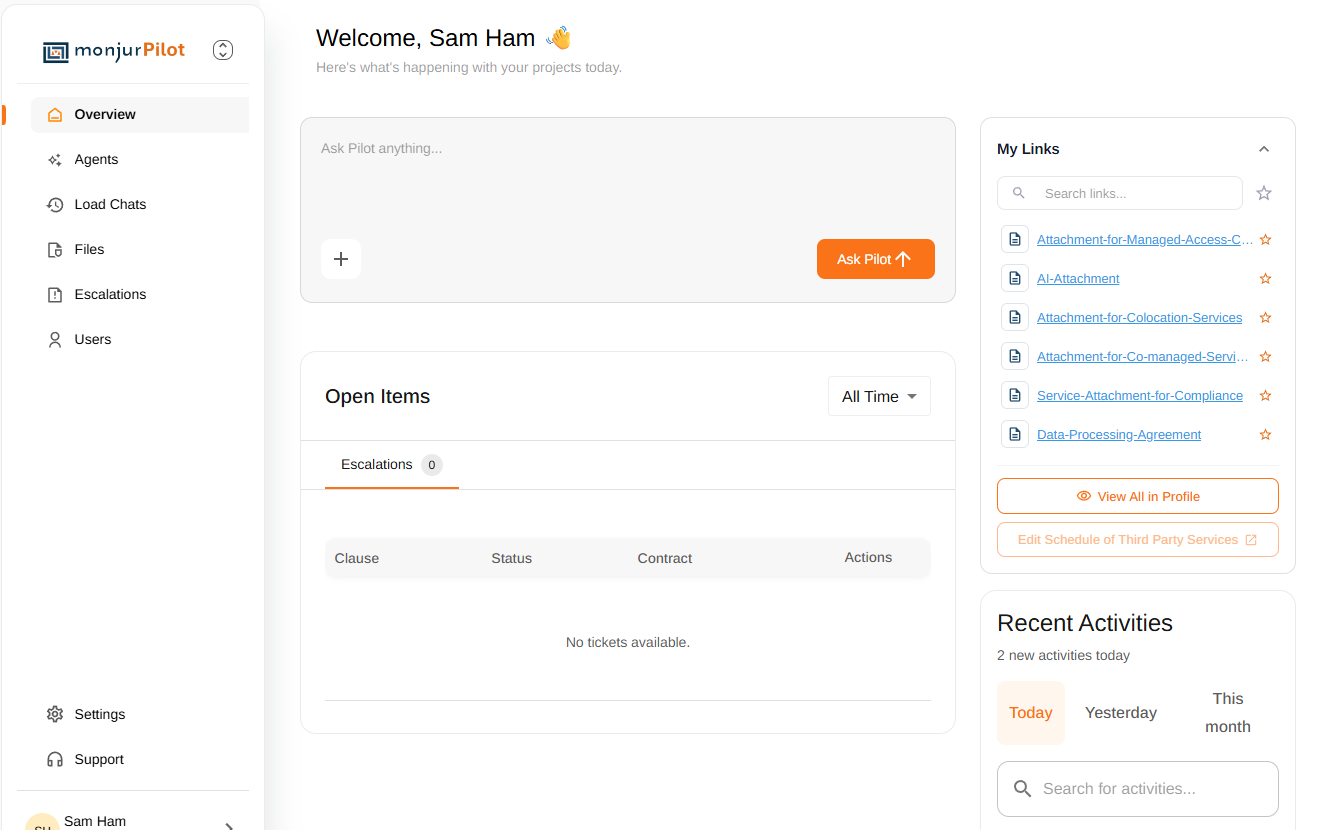Open Attachment-for-Colocation-Services link
Viewport: 1335px width, 830px height.
1140,318
